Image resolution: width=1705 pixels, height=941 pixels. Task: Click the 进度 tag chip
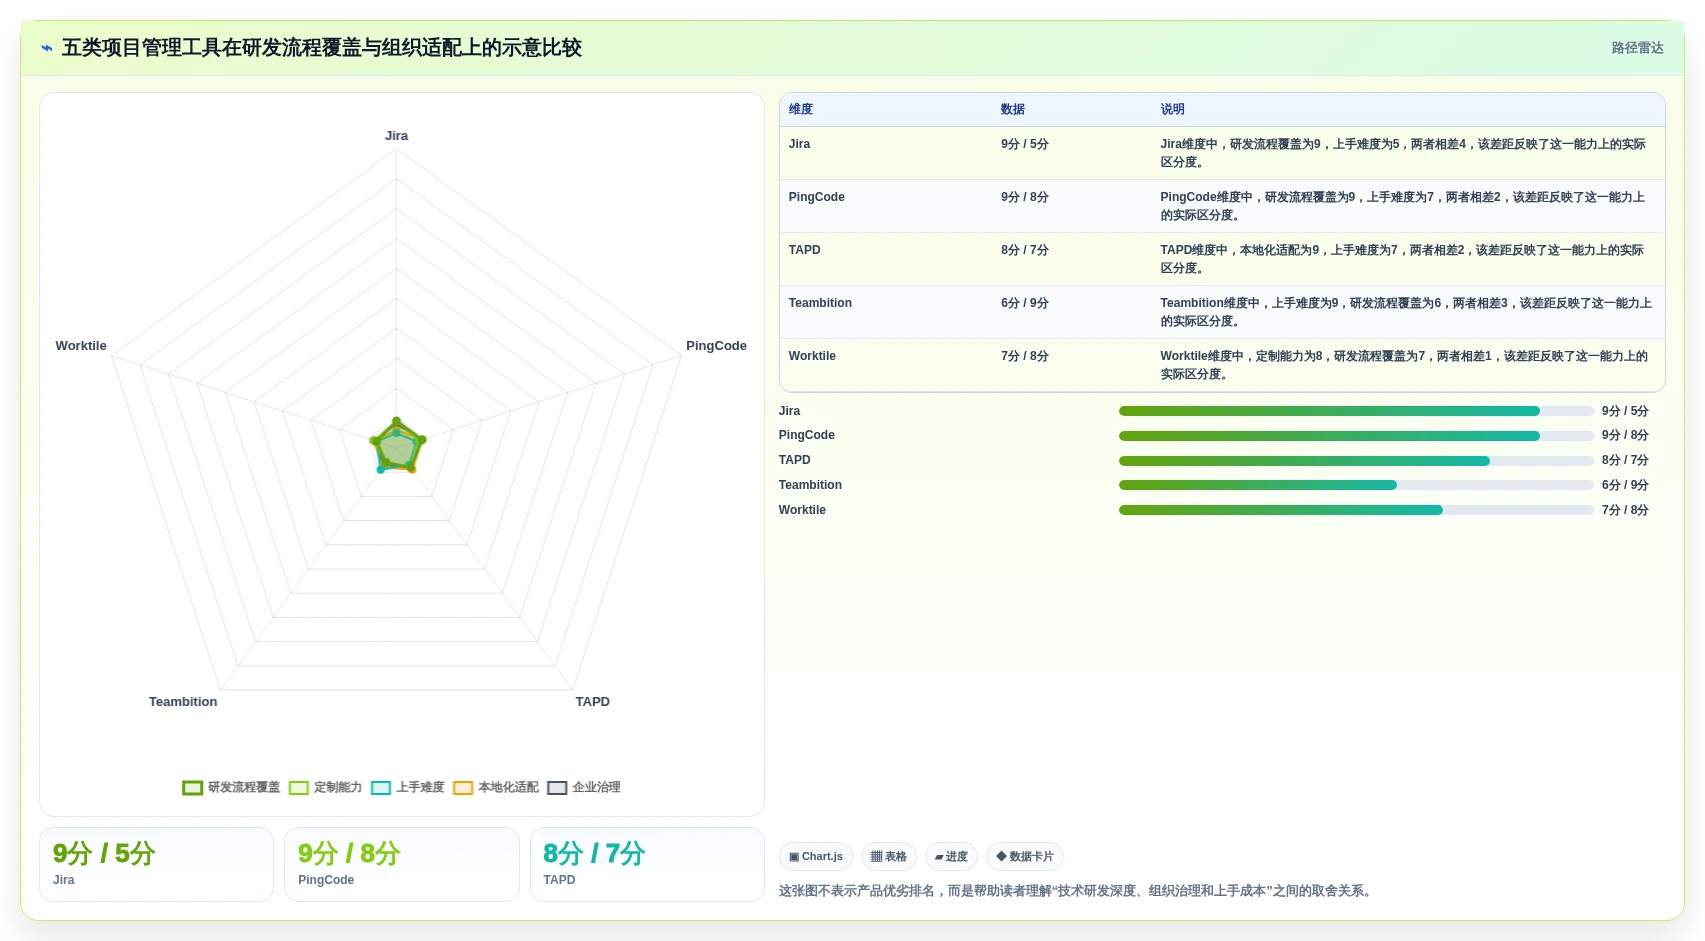click(x=951, y=856)
